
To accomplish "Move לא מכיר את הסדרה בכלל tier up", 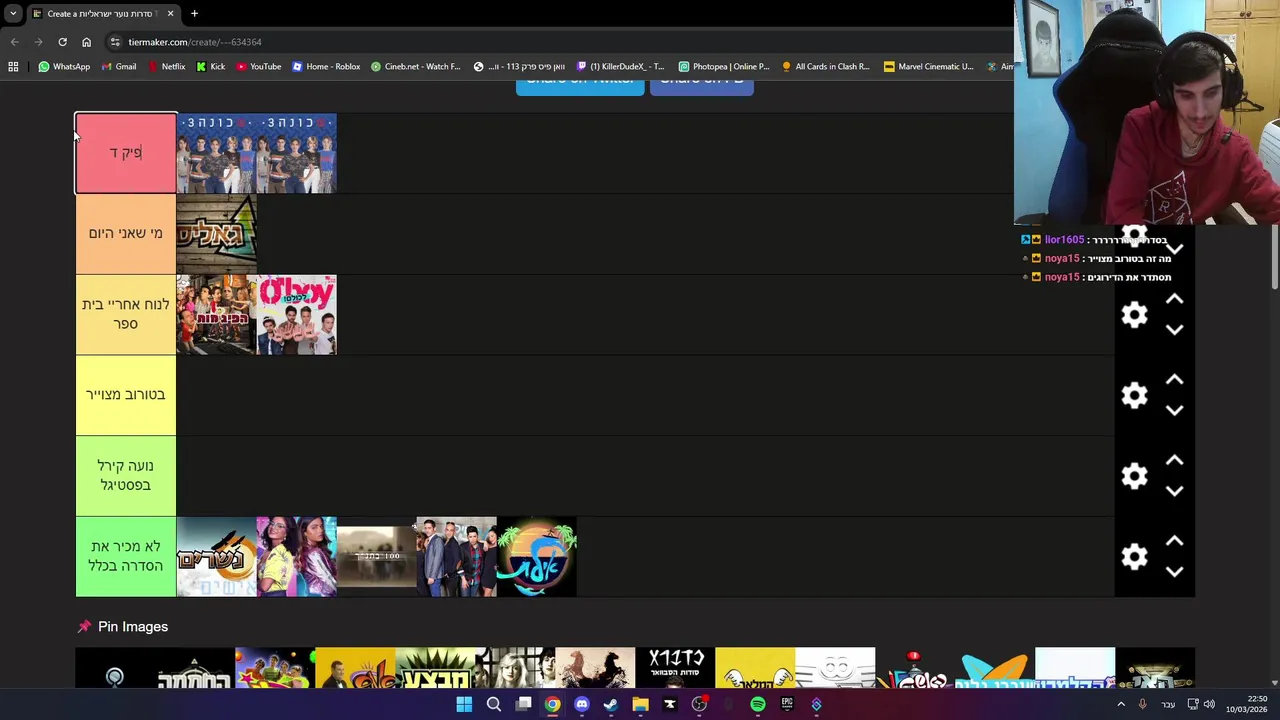I will [1174, 542].
